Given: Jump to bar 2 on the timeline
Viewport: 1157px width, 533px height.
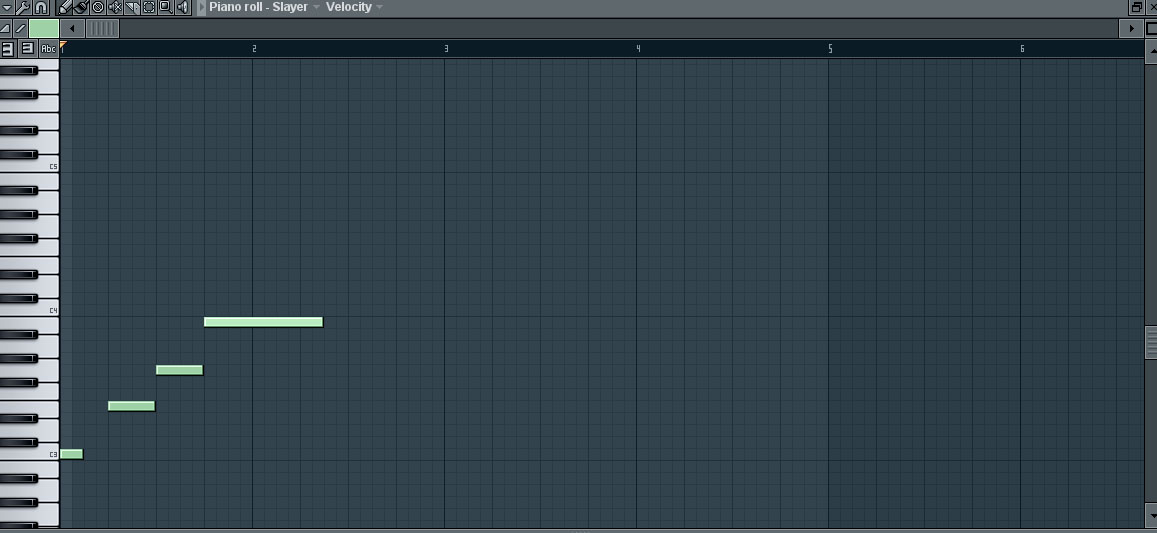Looking at the screenshot, I should coord(254,49).
